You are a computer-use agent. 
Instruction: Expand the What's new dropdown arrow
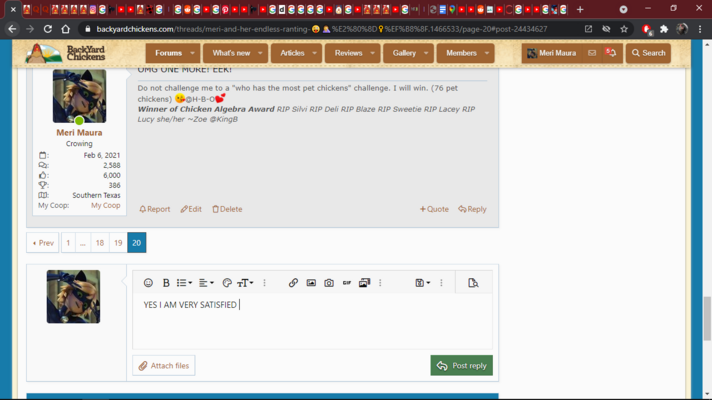[x=260, y=53]
